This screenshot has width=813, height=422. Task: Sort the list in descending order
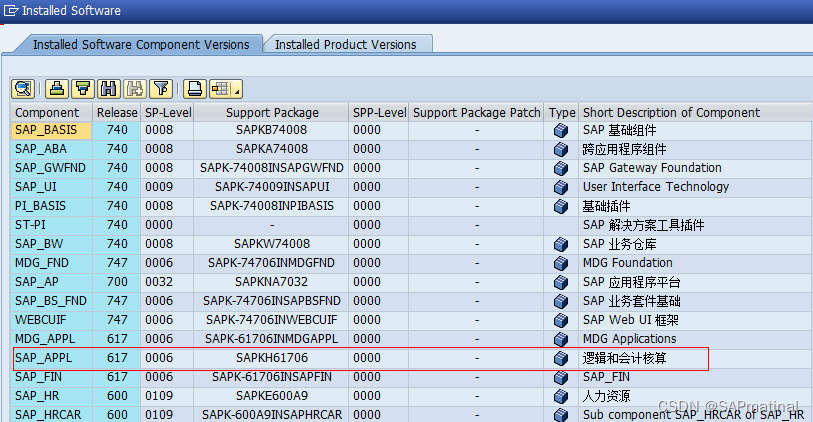[83, 89]
